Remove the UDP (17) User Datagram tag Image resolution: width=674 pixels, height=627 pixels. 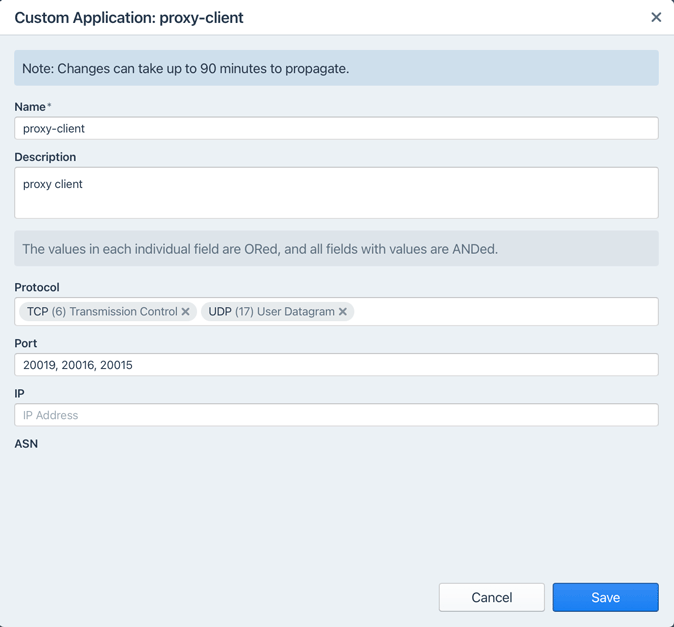(343, 312)
